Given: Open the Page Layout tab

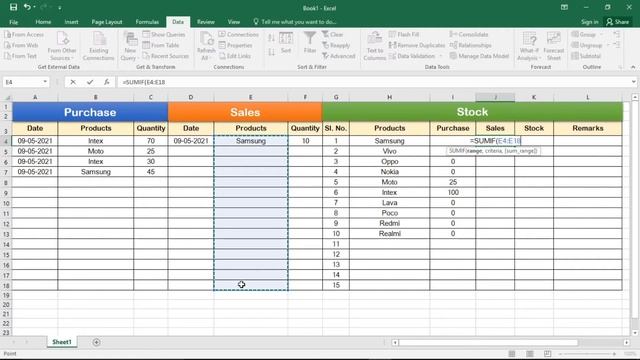Looking at the screenshot, I should click(107, 22).
